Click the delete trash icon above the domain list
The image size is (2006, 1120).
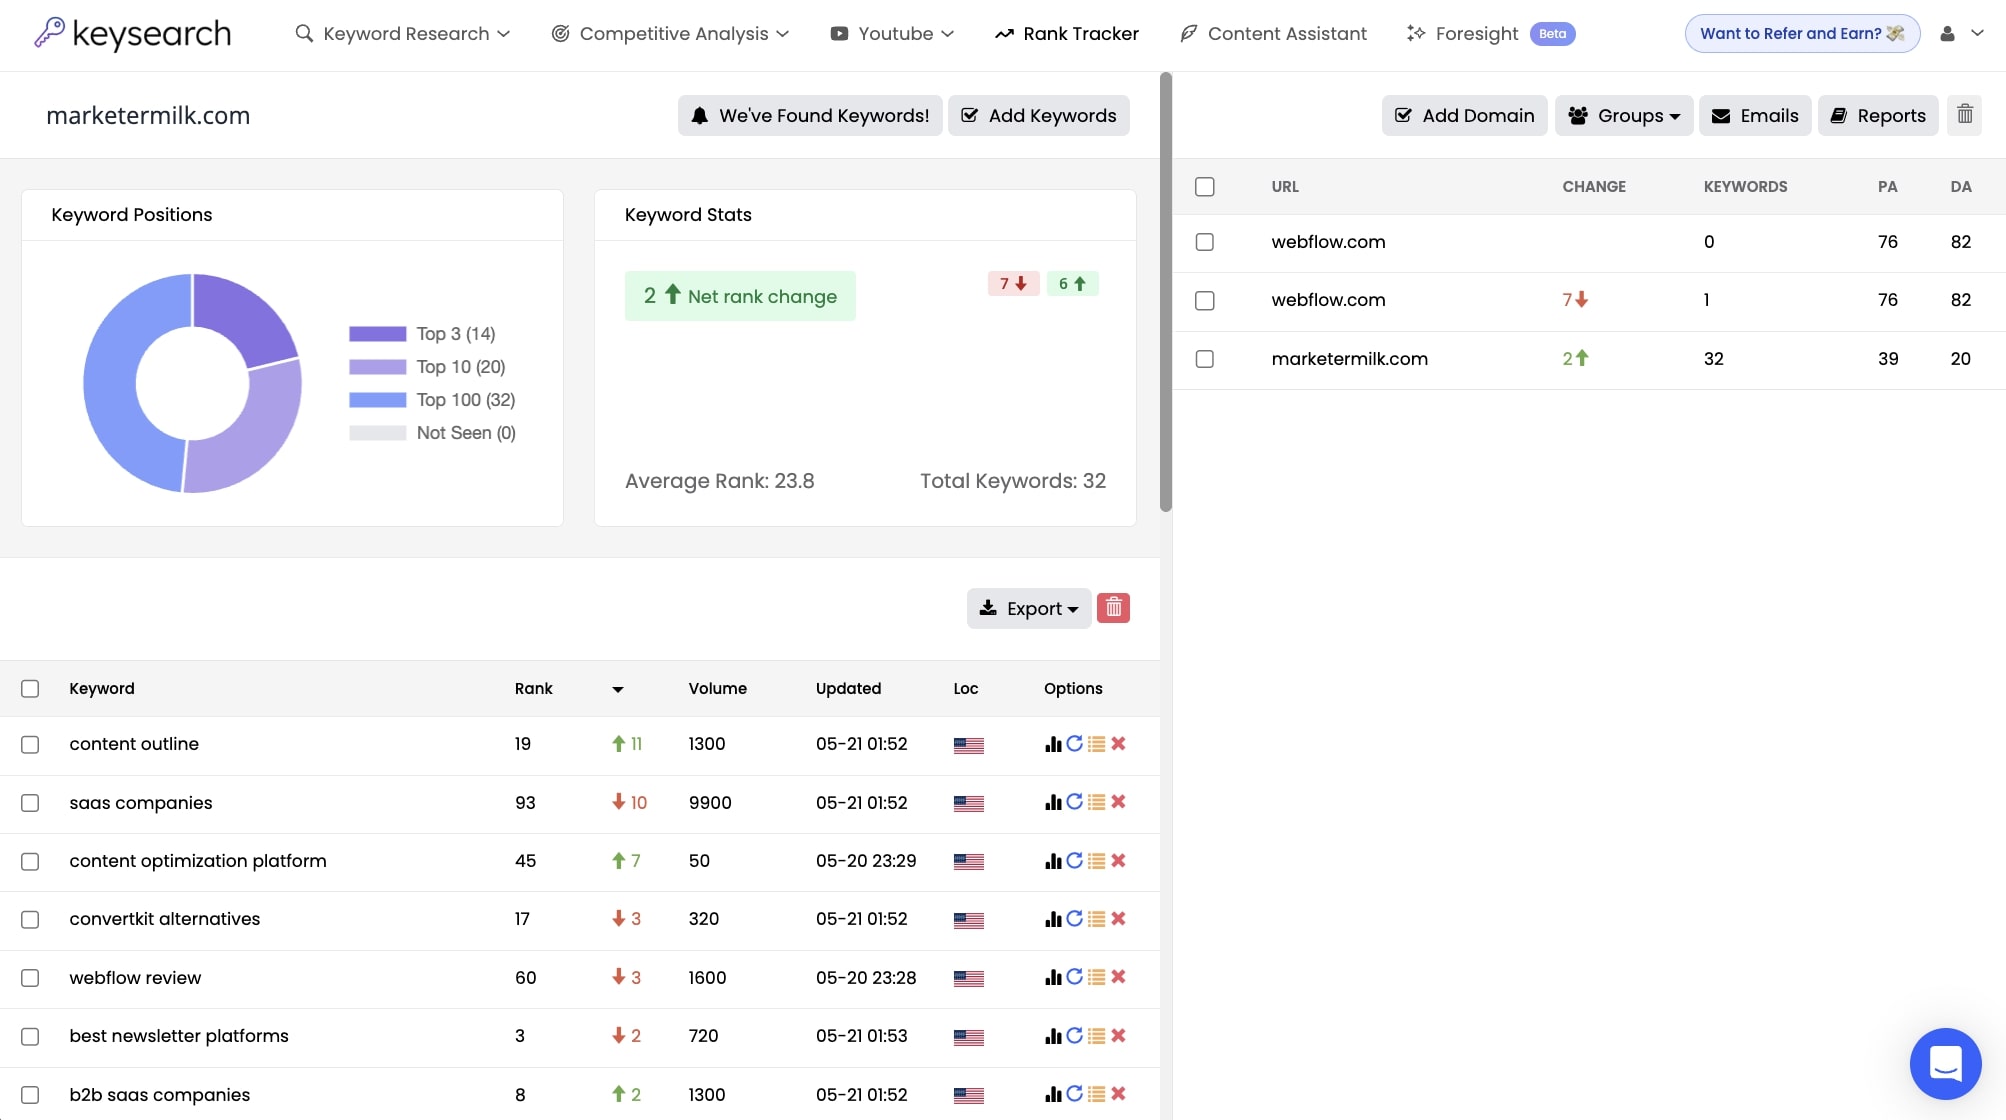1964,115
